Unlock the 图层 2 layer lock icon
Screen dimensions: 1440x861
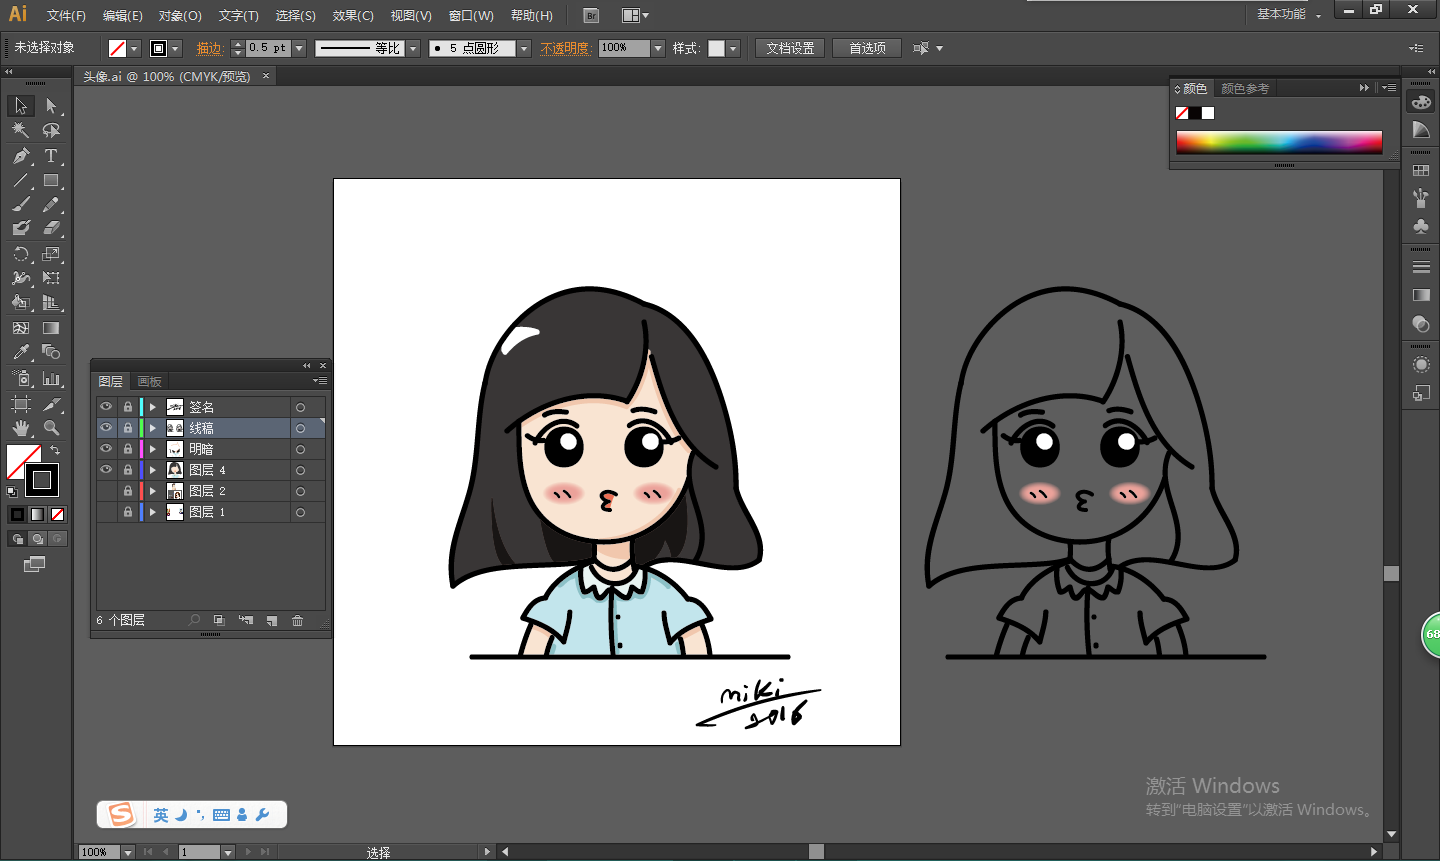click(x=128, y=491)
